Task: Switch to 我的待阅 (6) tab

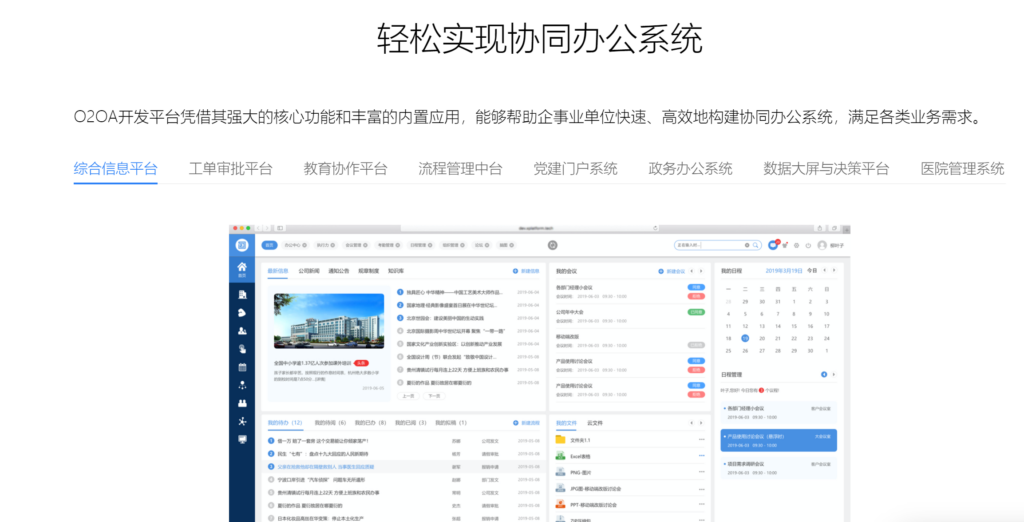Action: point(330,423)
